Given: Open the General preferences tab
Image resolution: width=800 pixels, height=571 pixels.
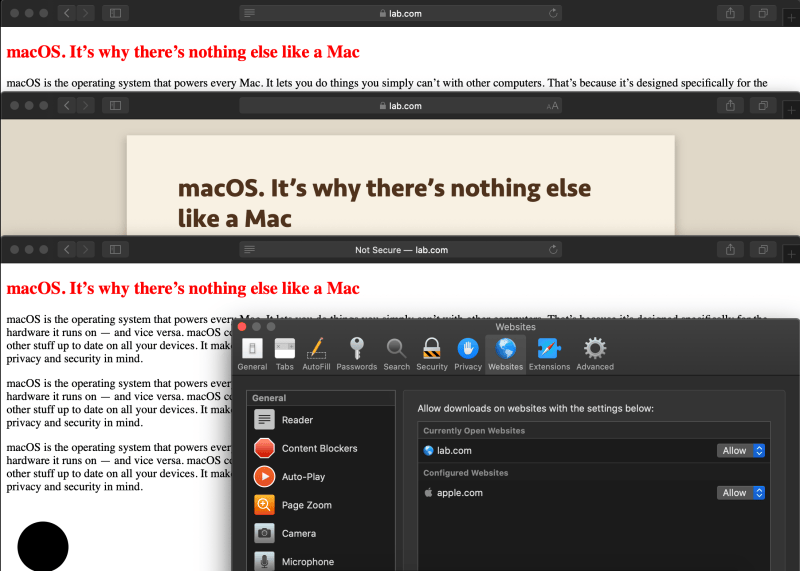Looking at the screenshot, I should tap(252, 354).
